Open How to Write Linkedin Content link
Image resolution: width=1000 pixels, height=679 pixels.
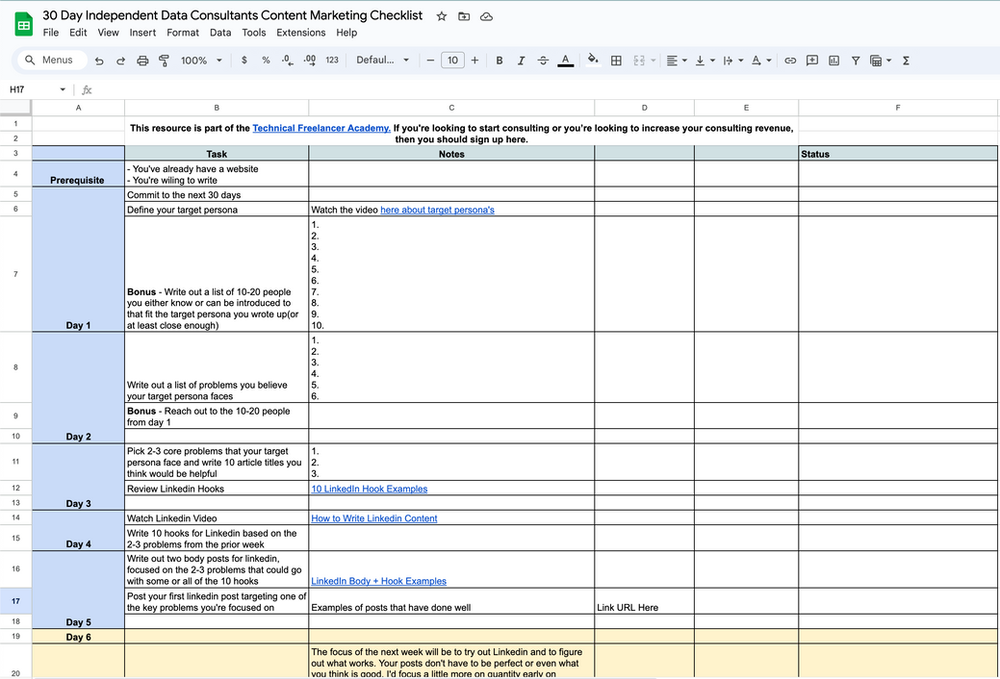point(374,518)
